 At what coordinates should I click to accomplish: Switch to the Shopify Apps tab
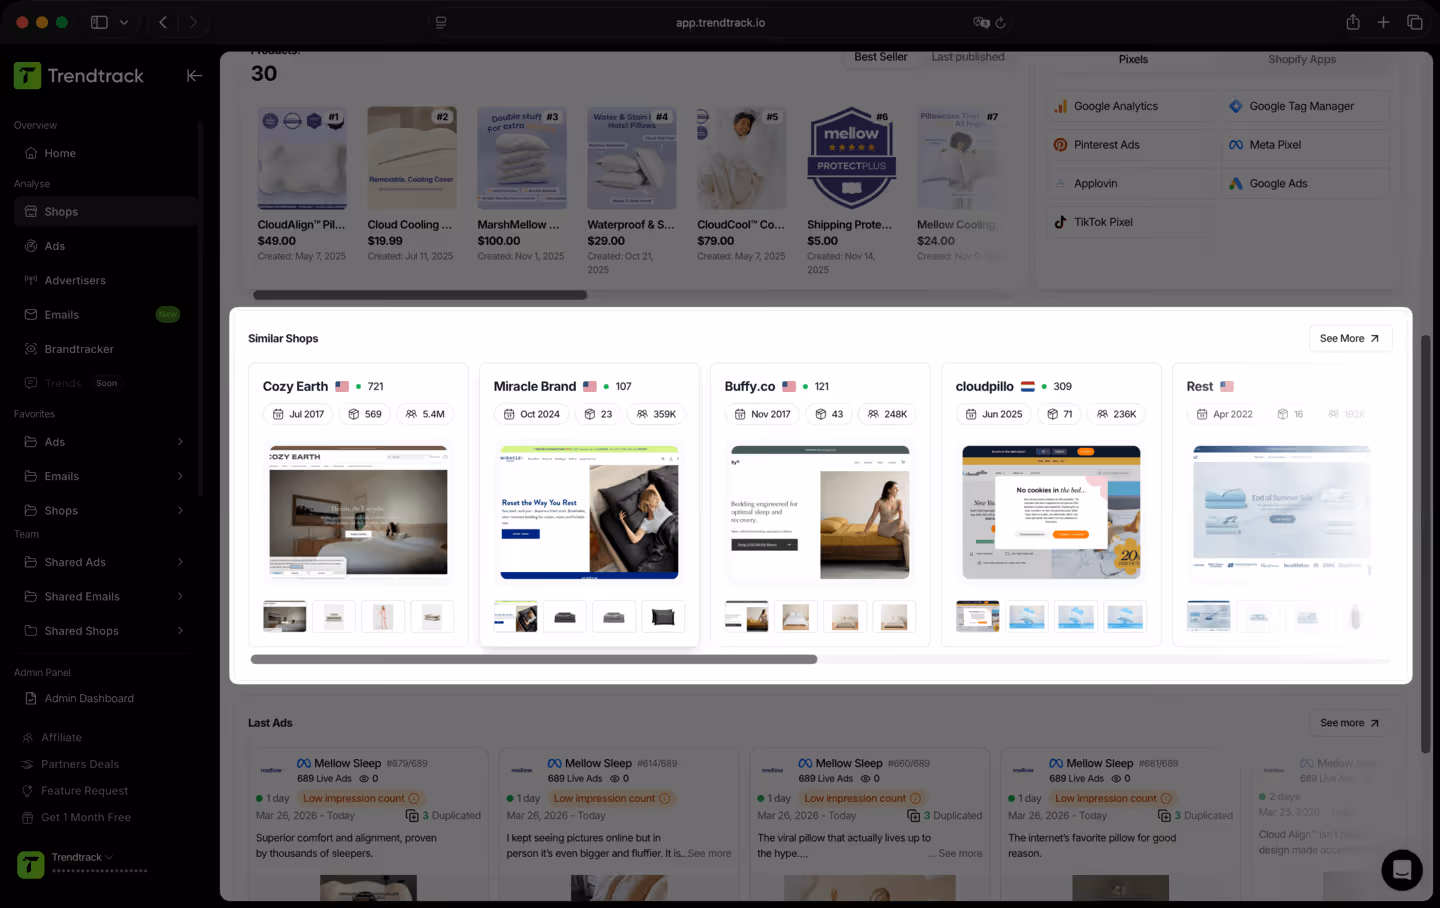[1301, 59]
